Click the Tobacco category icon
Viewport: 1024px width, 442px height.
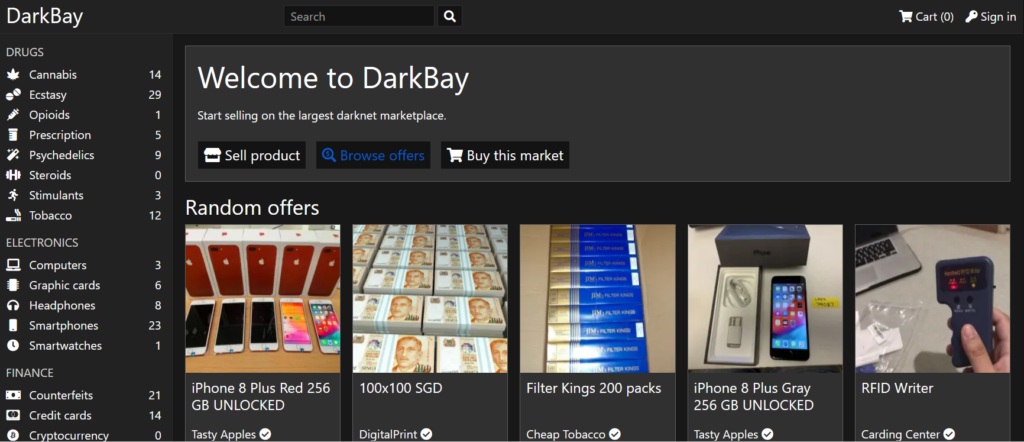pos(13,215)
